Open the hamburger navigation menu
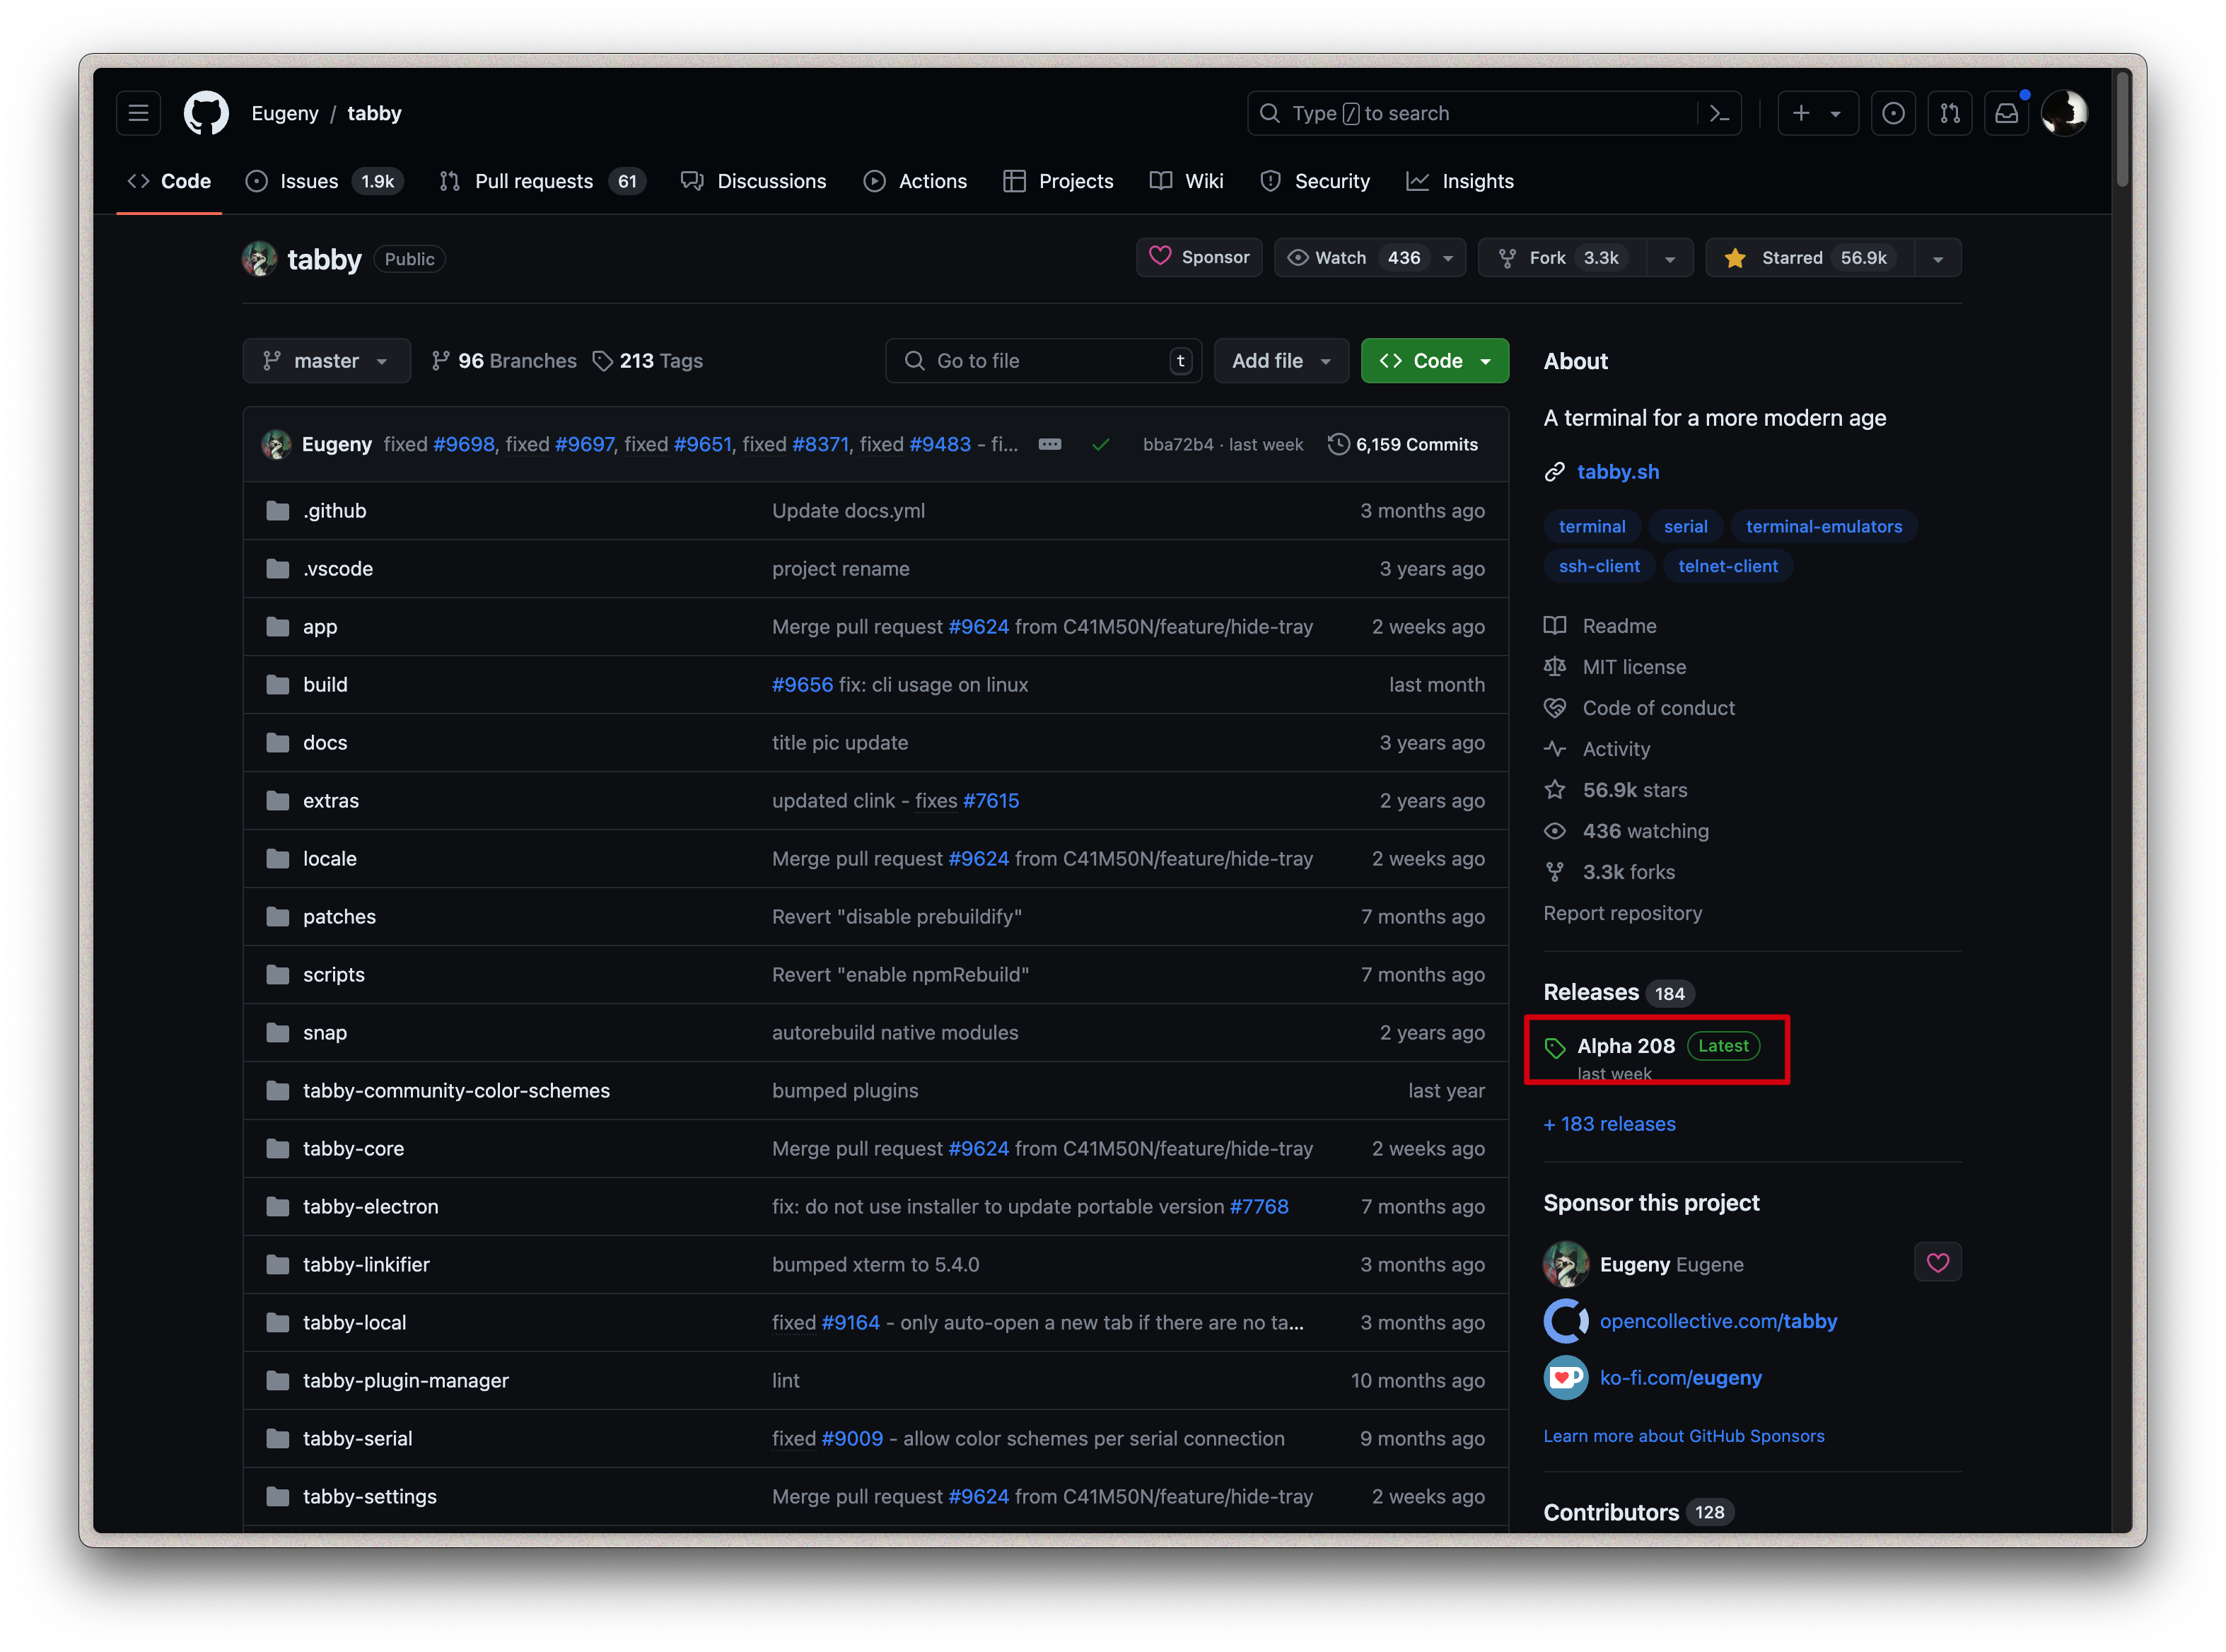2226x1652 pixels. coord(138,113)
